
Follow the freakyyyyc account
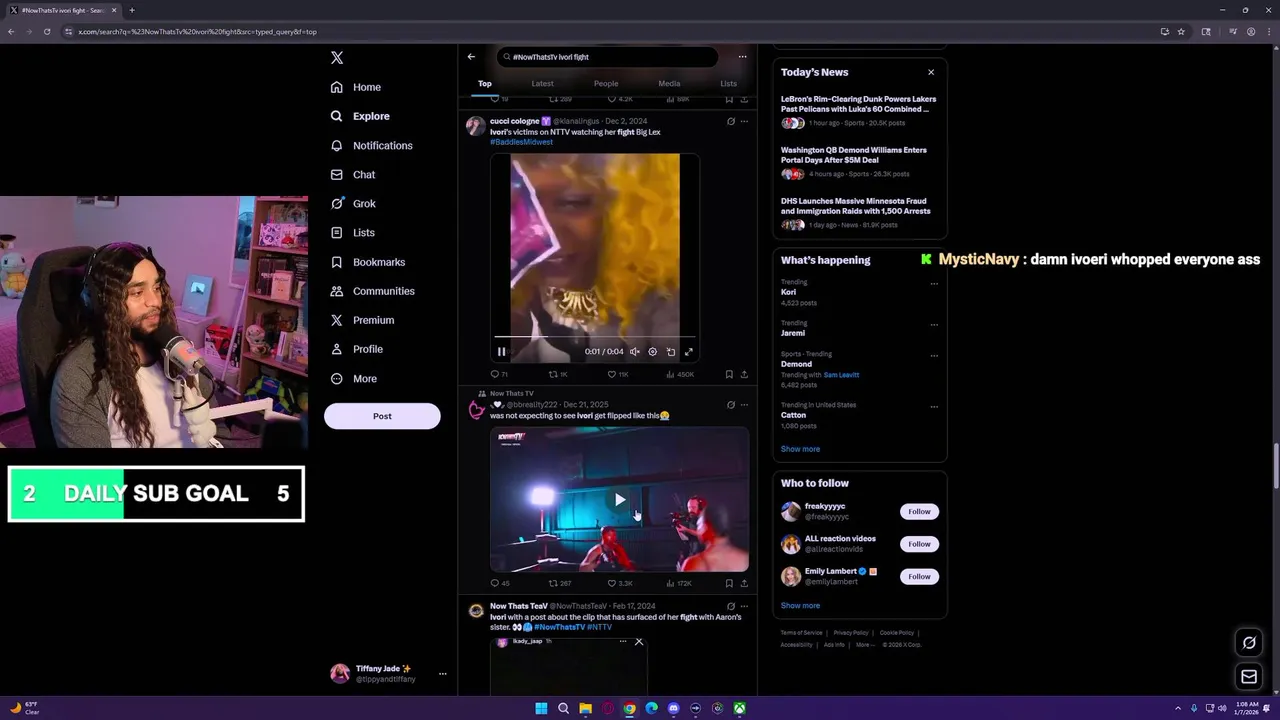coord(919,512)
